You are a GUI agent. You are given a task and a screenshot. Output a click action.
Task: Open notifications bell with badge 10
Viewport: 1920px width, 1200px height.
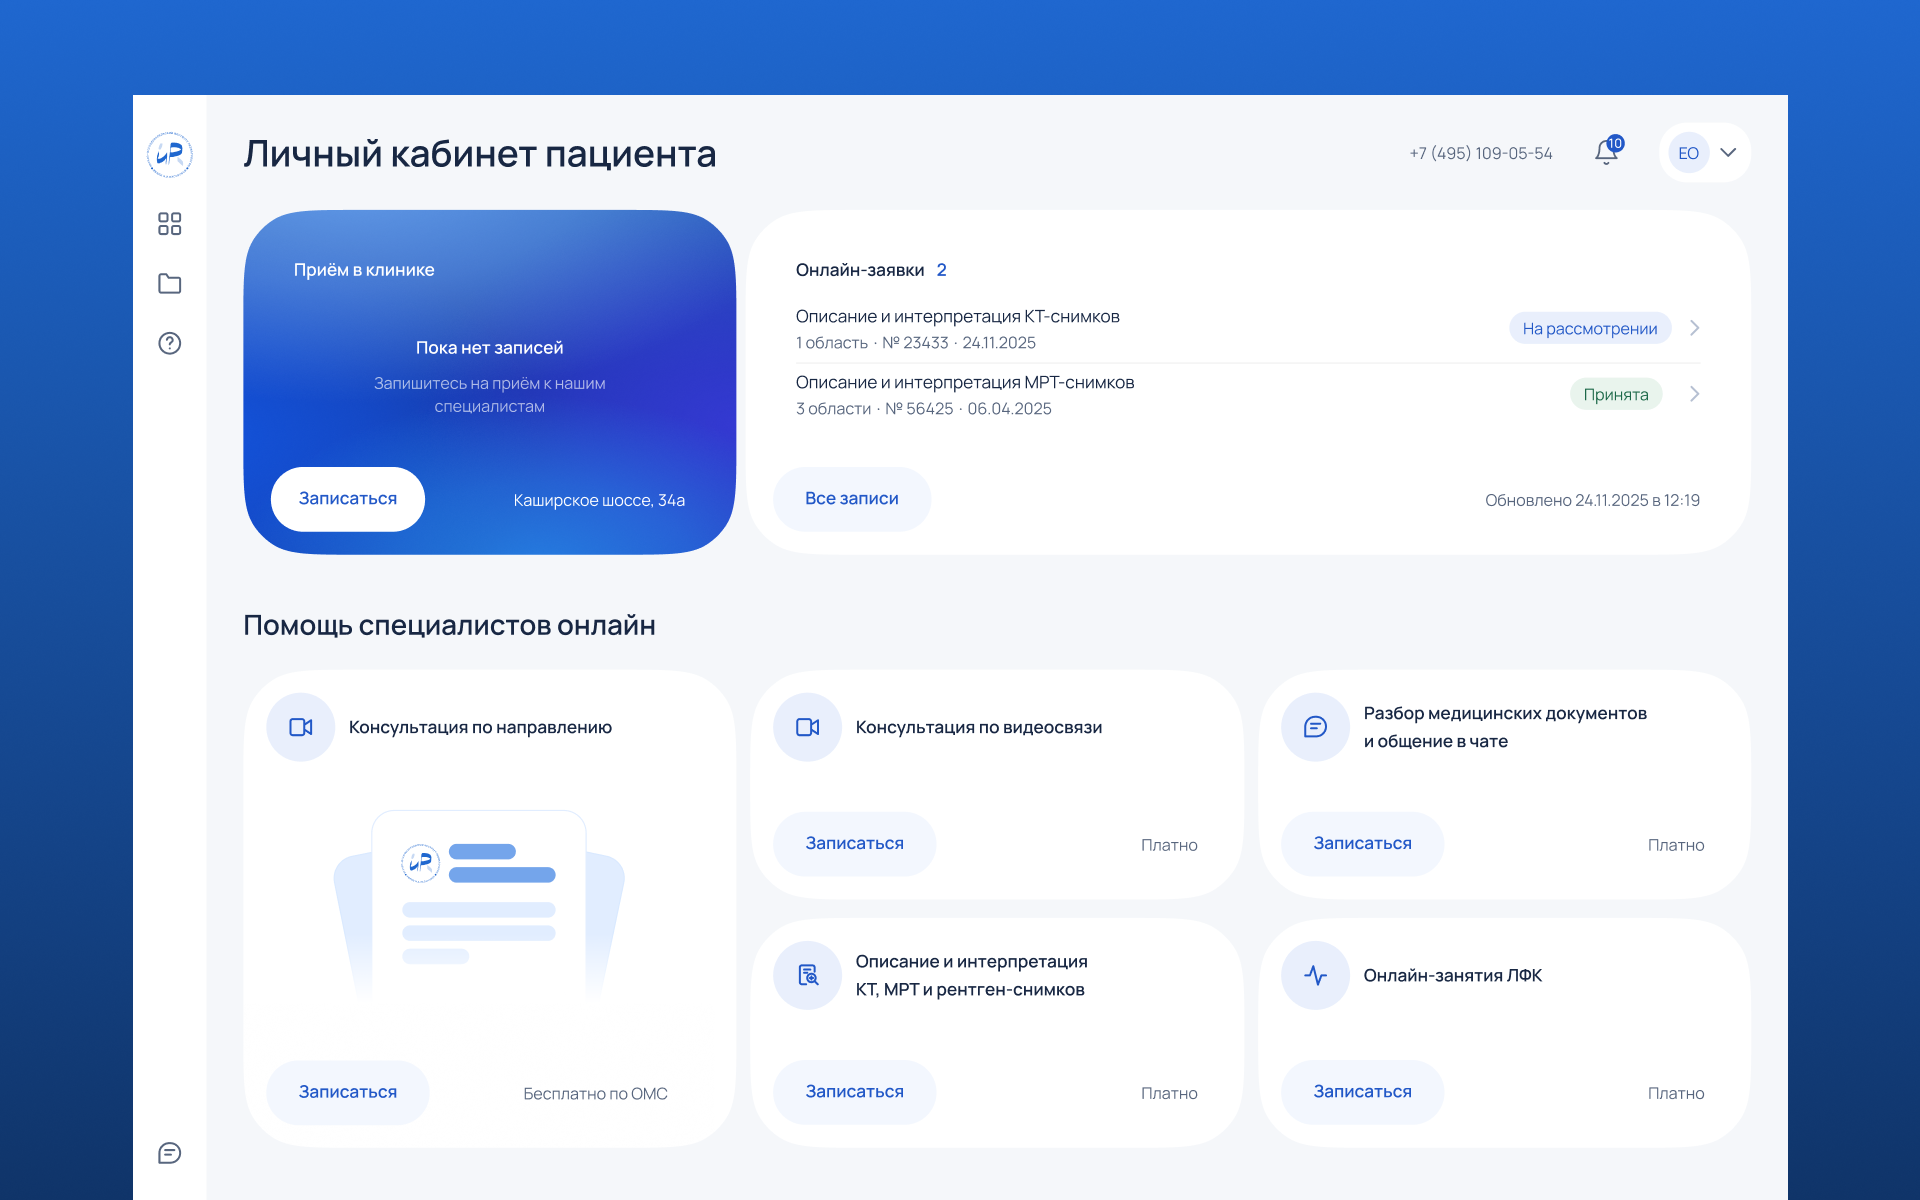pos(1607,151)
